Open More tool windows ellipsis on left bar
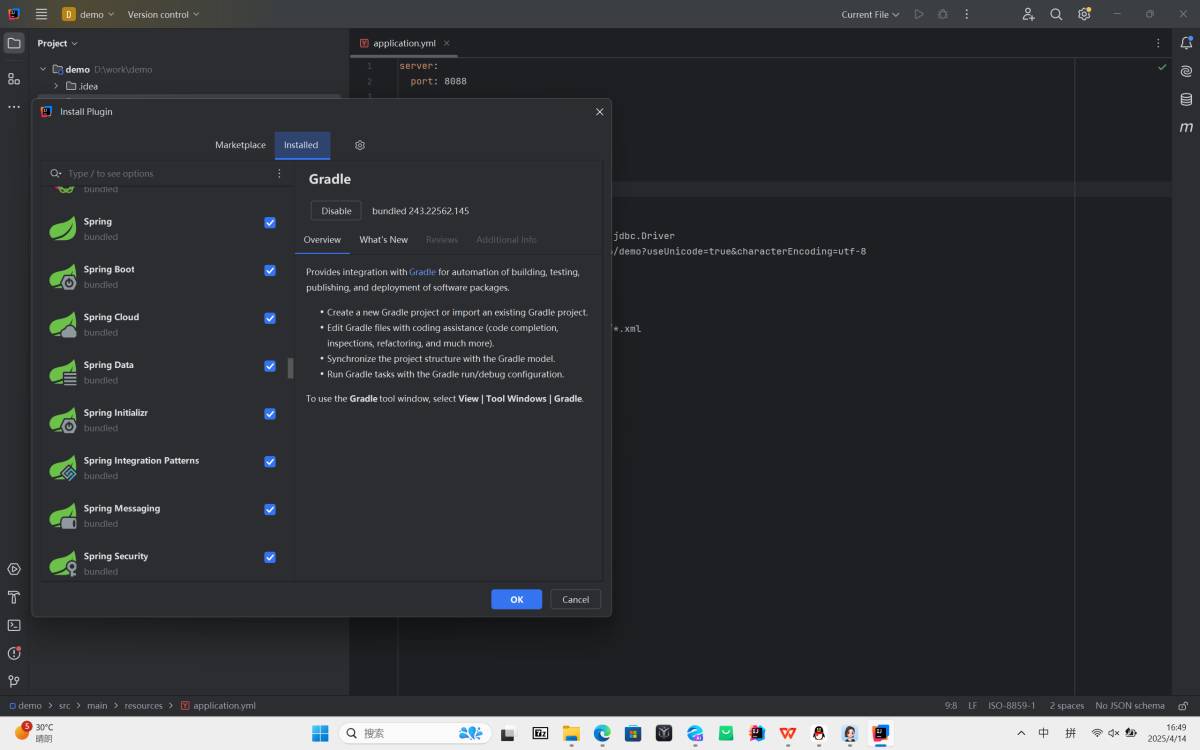 (x=14, y=106)
